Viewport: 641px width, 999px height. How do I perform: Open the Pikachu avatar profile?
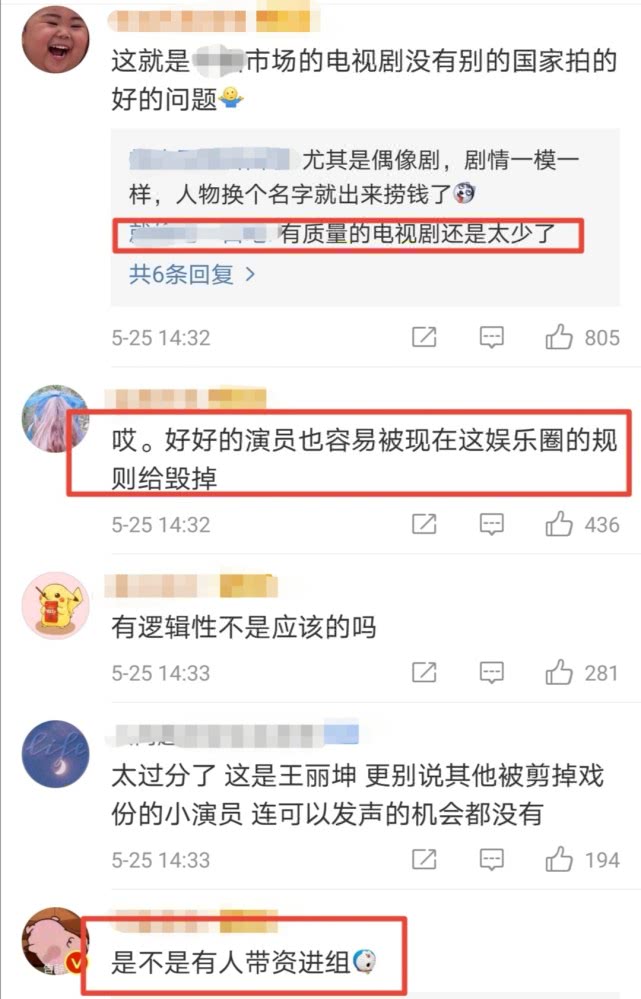click(x=55, y=605)
